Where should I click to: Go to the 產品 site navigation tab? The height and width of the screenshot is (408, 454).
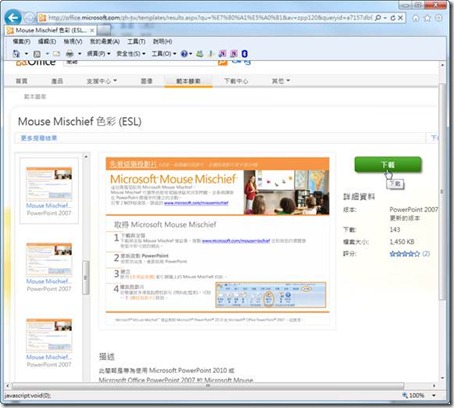57,81
